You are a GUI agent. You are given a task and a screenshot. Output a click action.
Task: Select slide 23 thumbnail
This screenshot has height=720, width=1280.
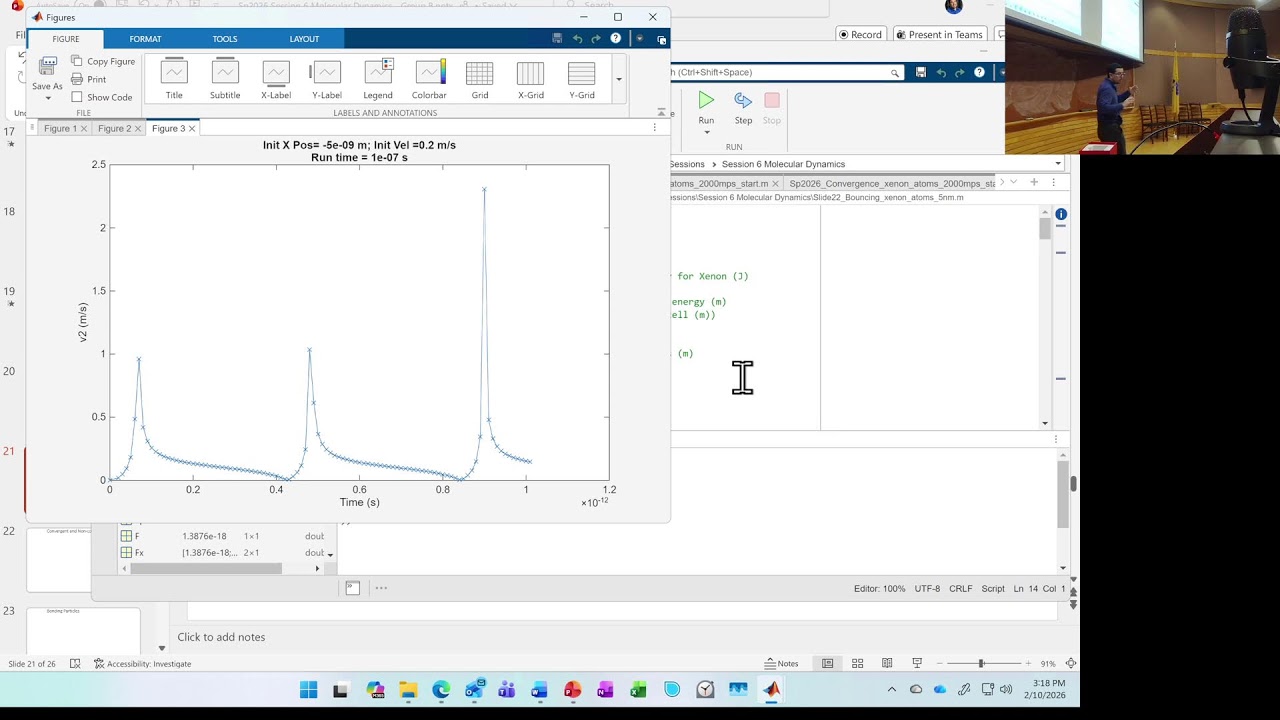(x=83, y=630)
